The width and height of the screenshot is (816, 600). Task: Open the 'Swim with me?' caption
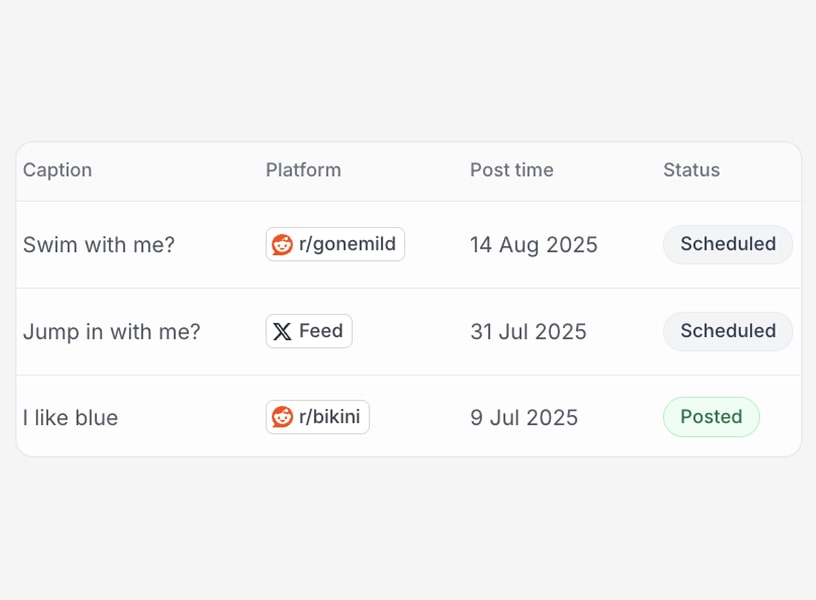(x=98, y=245)
